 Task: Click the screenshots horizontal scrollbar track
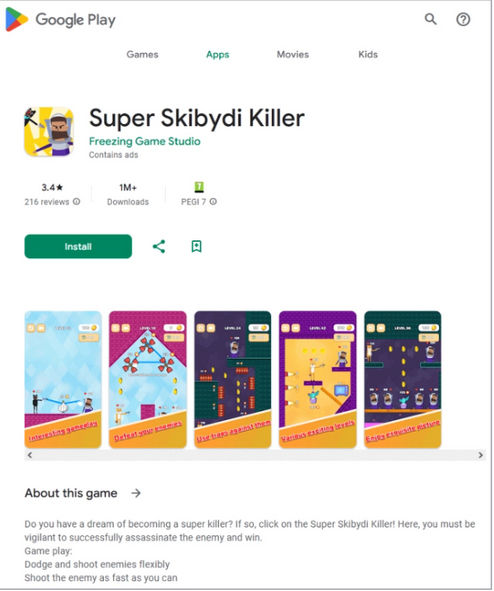[255, 455]
